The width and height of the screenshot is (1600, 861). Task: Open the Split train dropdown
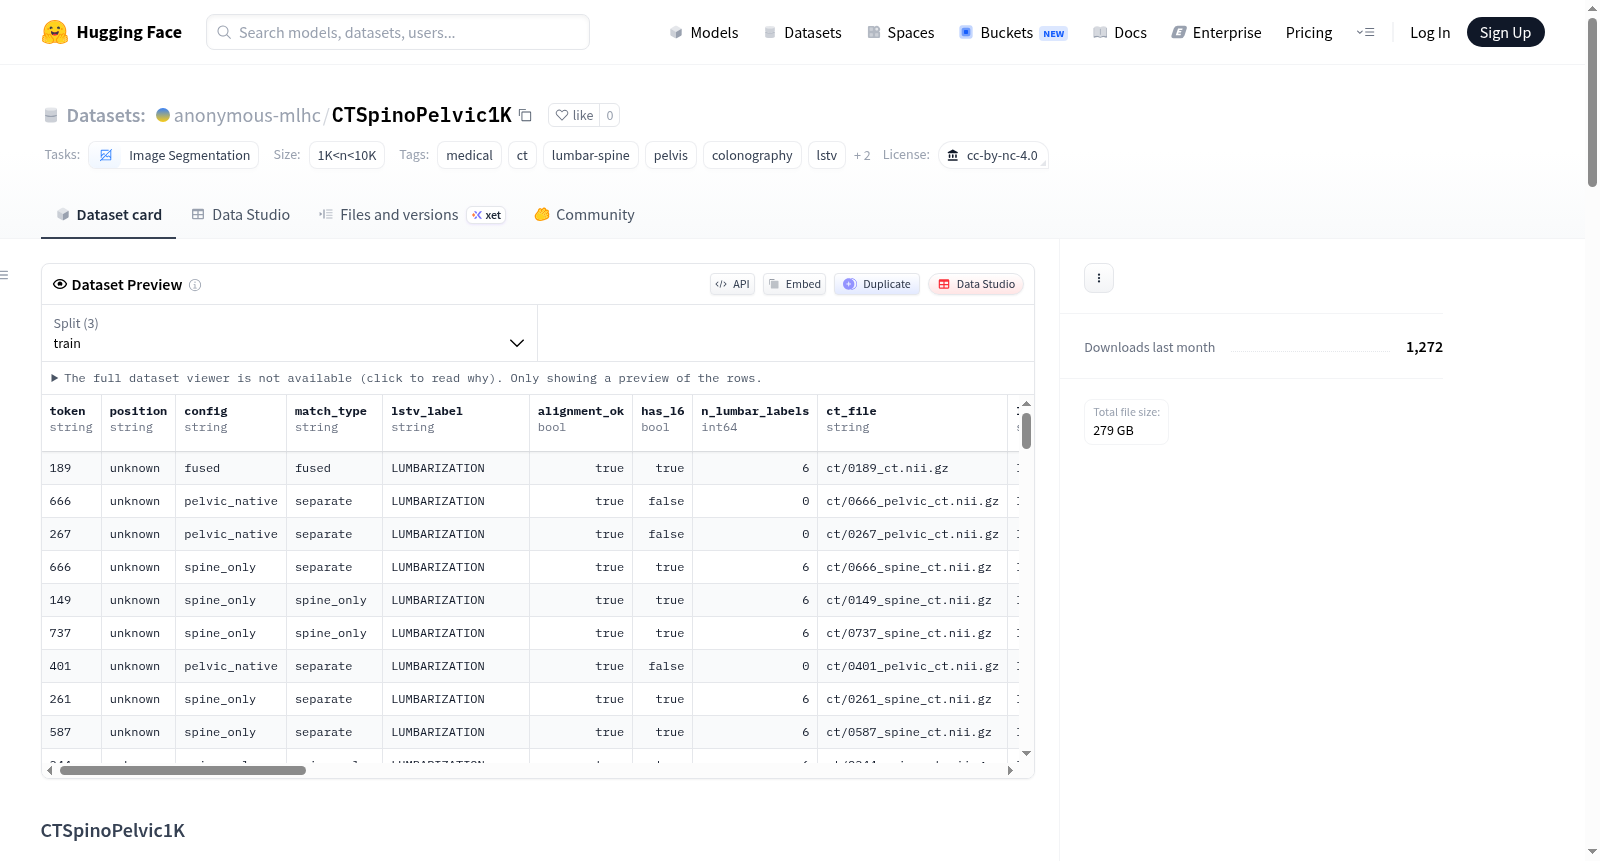pyautogui.click(x=289, y=333)
